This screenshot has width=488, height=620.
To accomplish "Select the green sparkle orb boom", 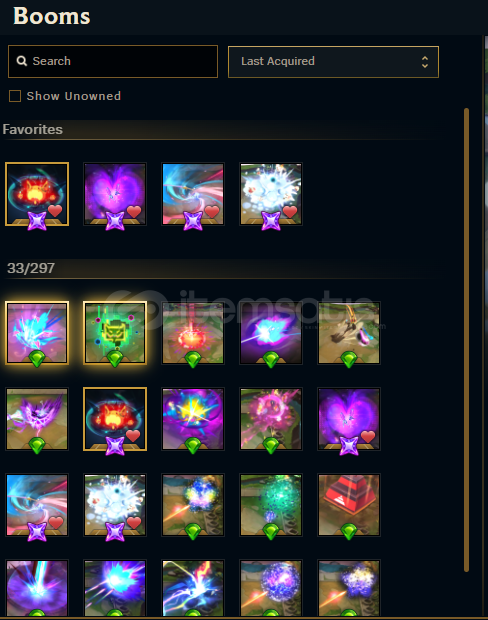I will click(x=271, y=505).
